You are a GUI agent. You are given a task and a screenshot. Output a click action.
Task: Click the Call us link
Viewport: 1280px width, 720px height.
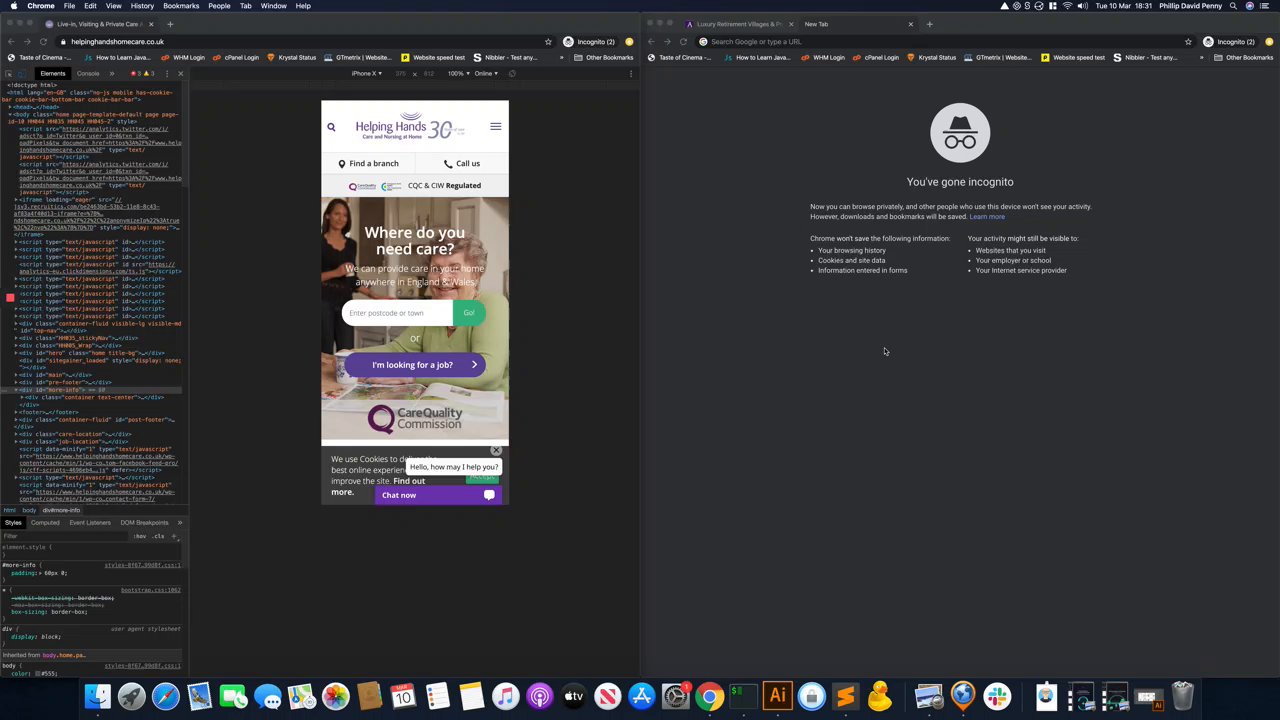[462, 164]
